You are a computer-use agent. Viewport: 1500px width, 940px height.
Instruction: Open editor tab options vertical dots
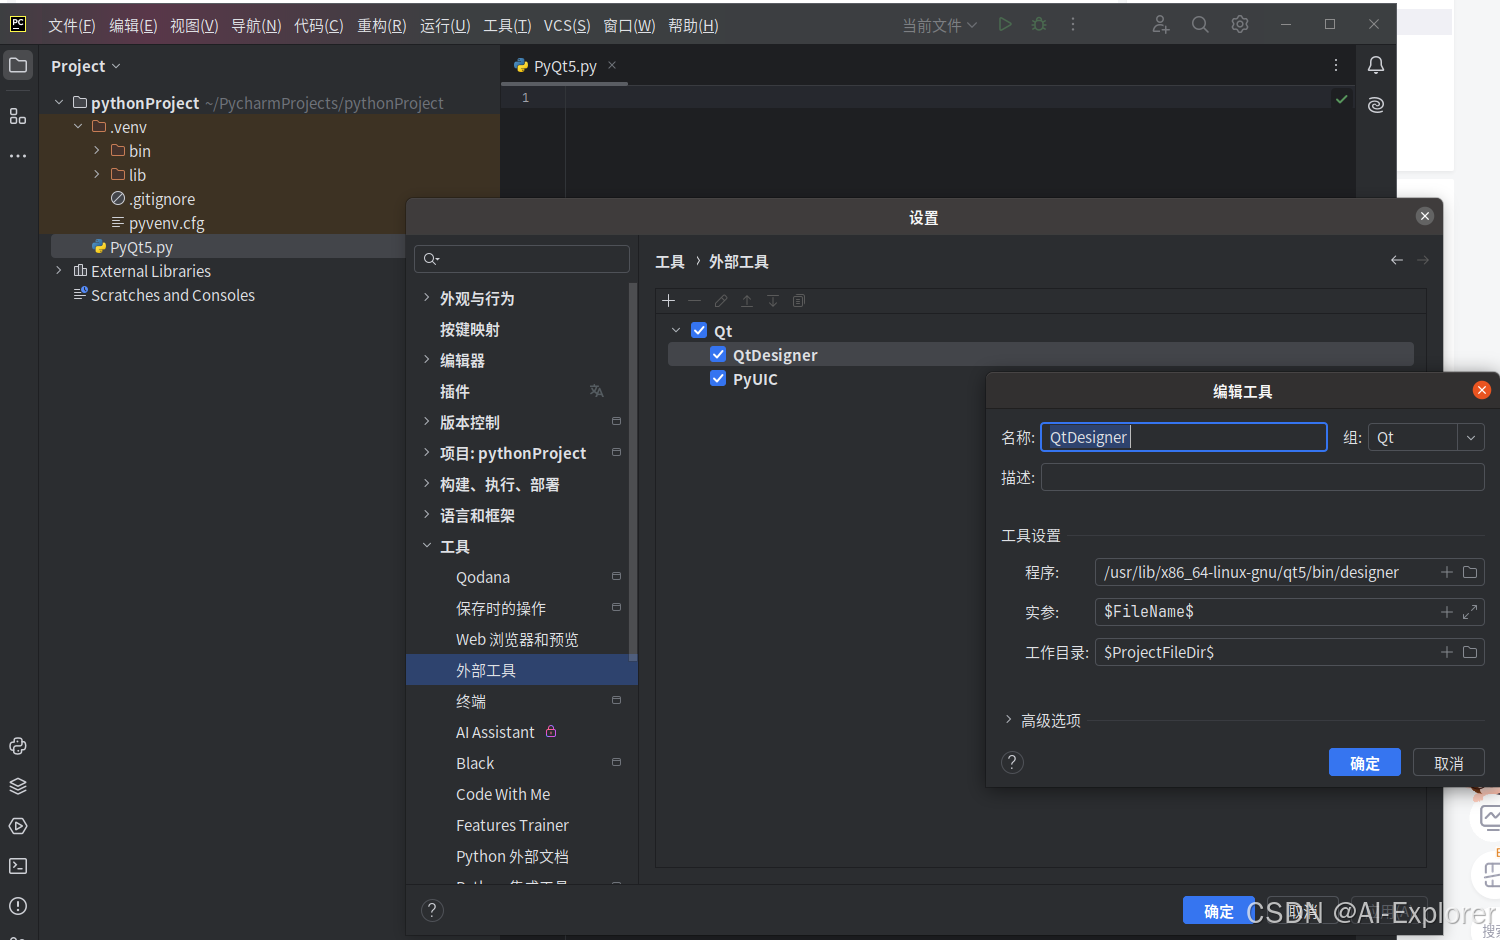tap(1336, 65)
